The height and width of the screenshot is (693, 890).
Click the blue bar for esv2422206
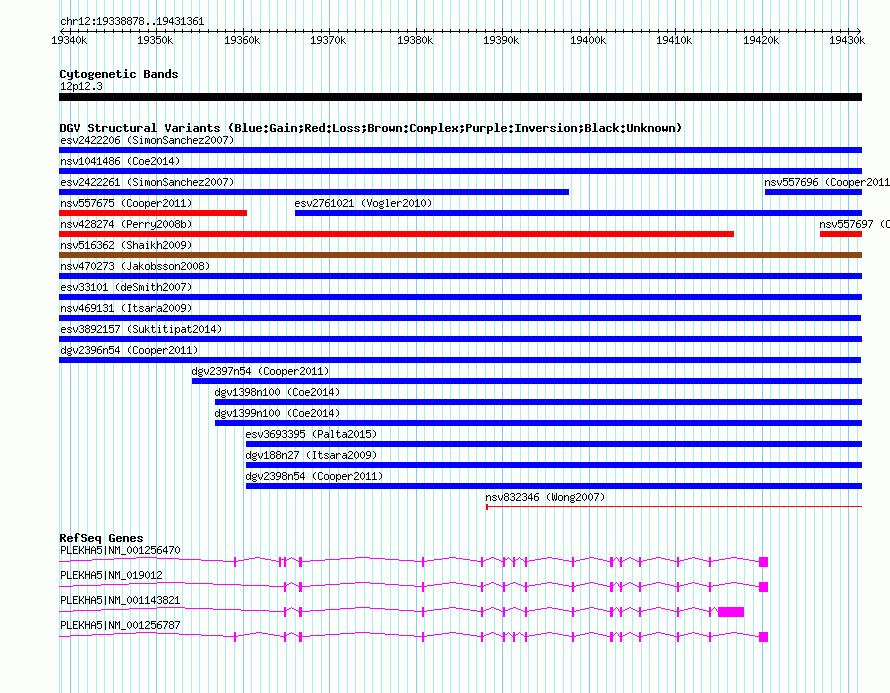point(460,150)
